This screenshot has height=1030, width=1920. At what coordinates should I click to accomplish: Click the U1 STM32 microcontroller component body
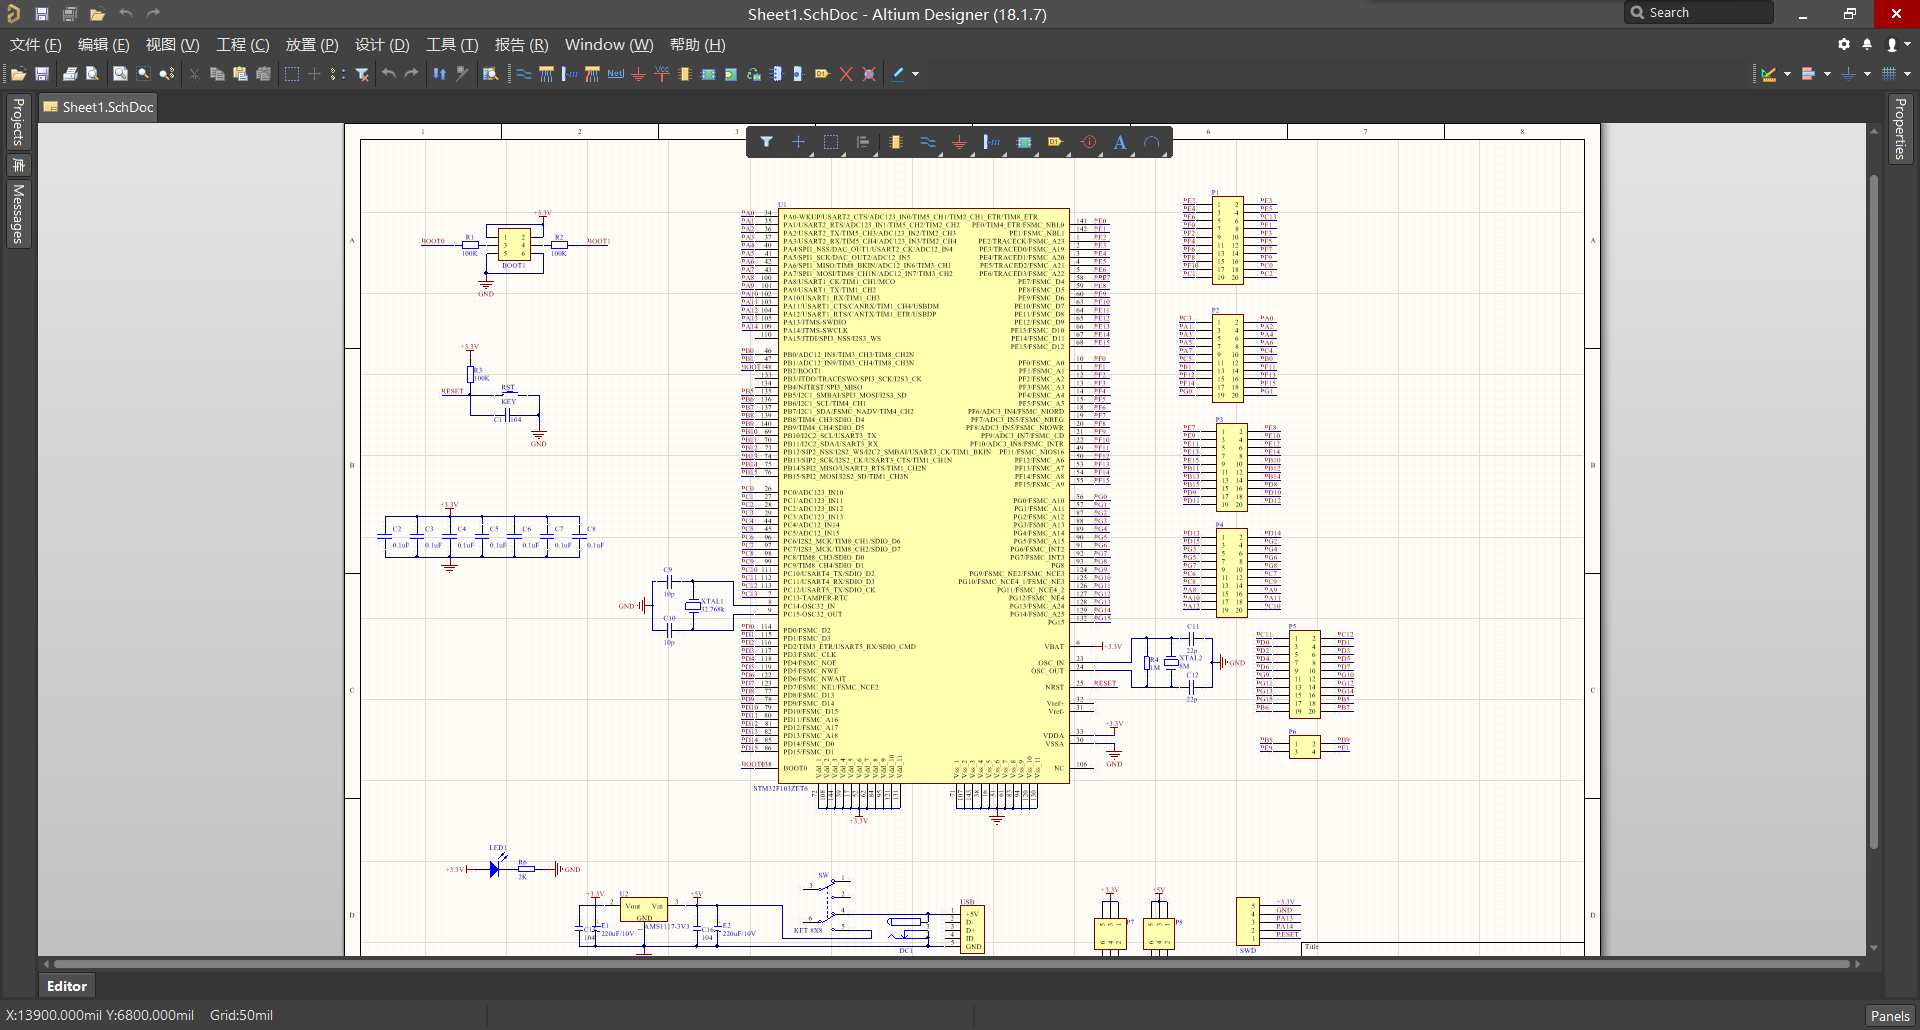(925, 495)
